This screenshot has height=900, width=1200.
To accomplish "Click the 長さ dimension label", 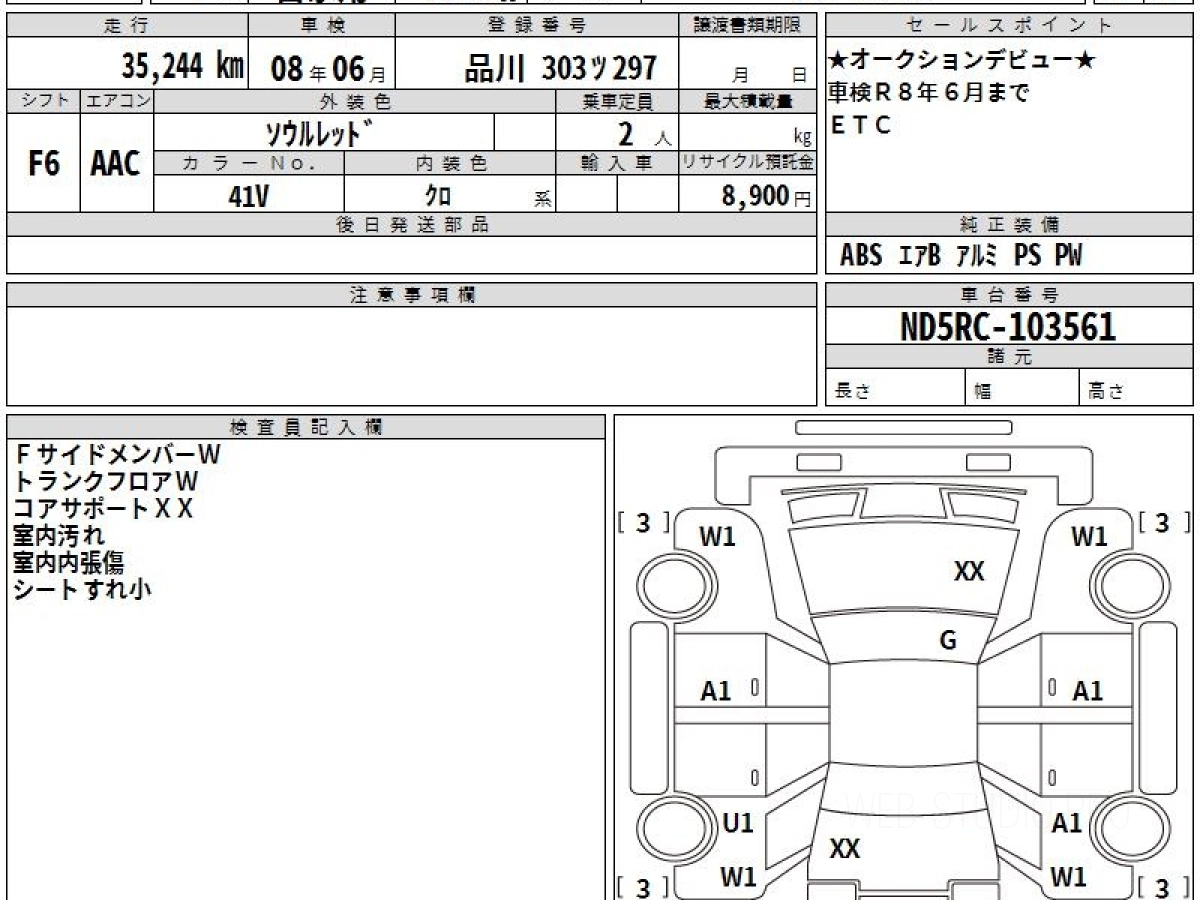I will tap(852, 391).
